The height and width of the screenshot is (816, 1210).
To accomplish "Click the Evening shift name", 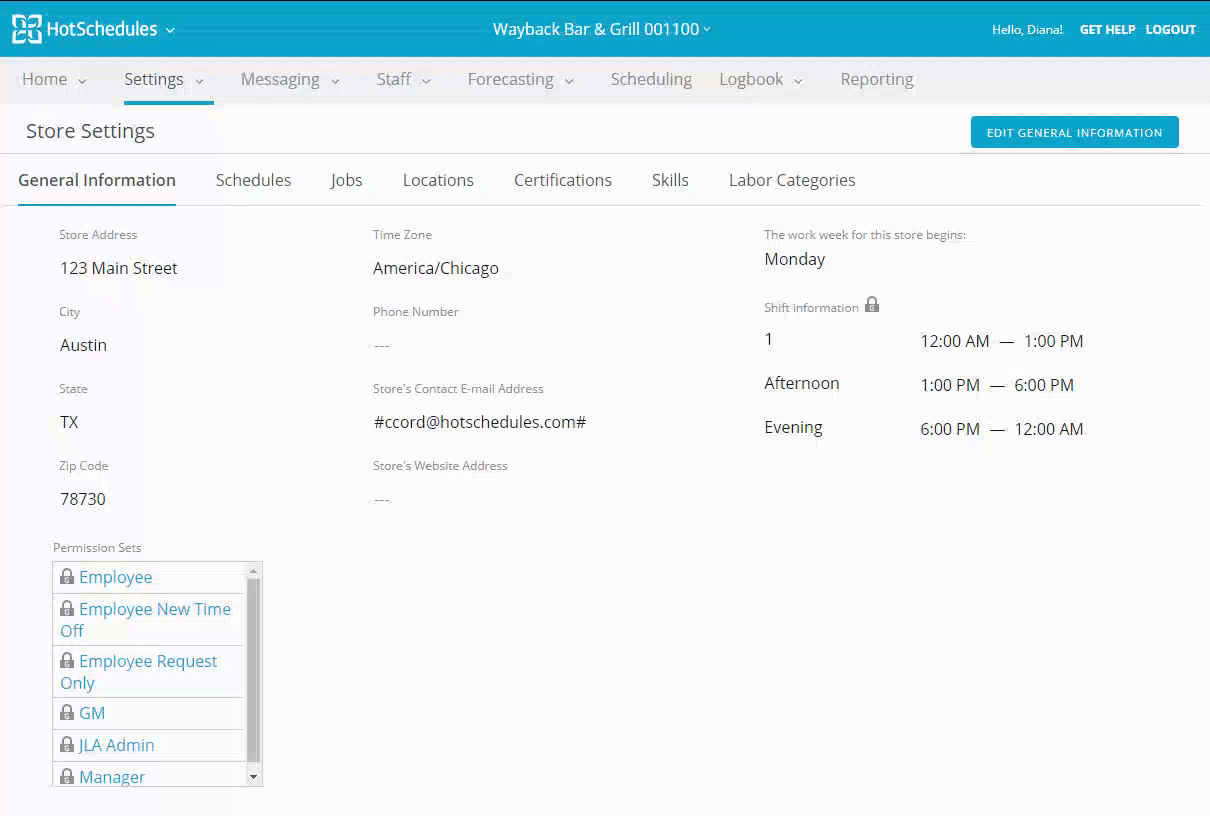I will 793,427.
